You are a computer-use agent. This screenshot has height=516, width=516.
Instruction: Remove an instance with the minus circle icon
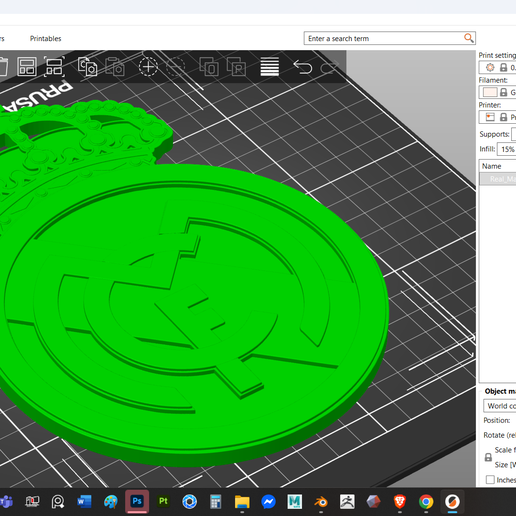coord(175,67)
